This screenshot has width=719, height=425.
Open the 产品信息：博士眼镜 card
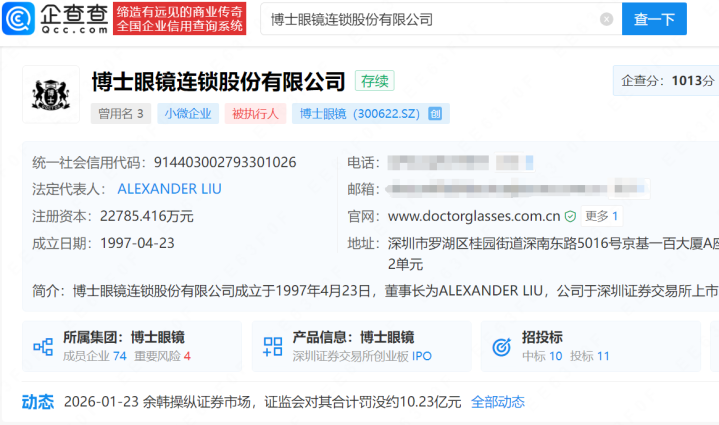362,346
